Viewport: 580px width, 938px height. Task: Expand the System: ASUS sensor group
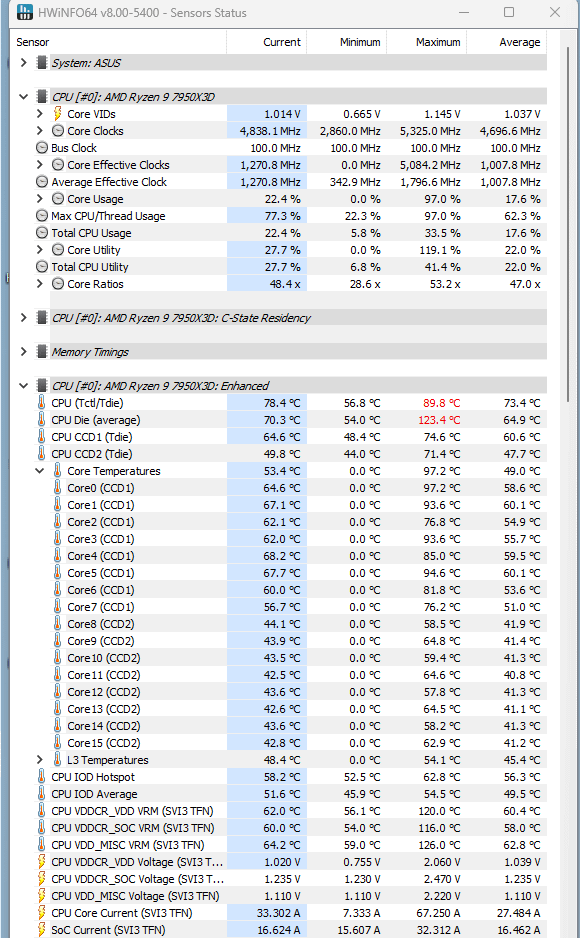[23, 62]
